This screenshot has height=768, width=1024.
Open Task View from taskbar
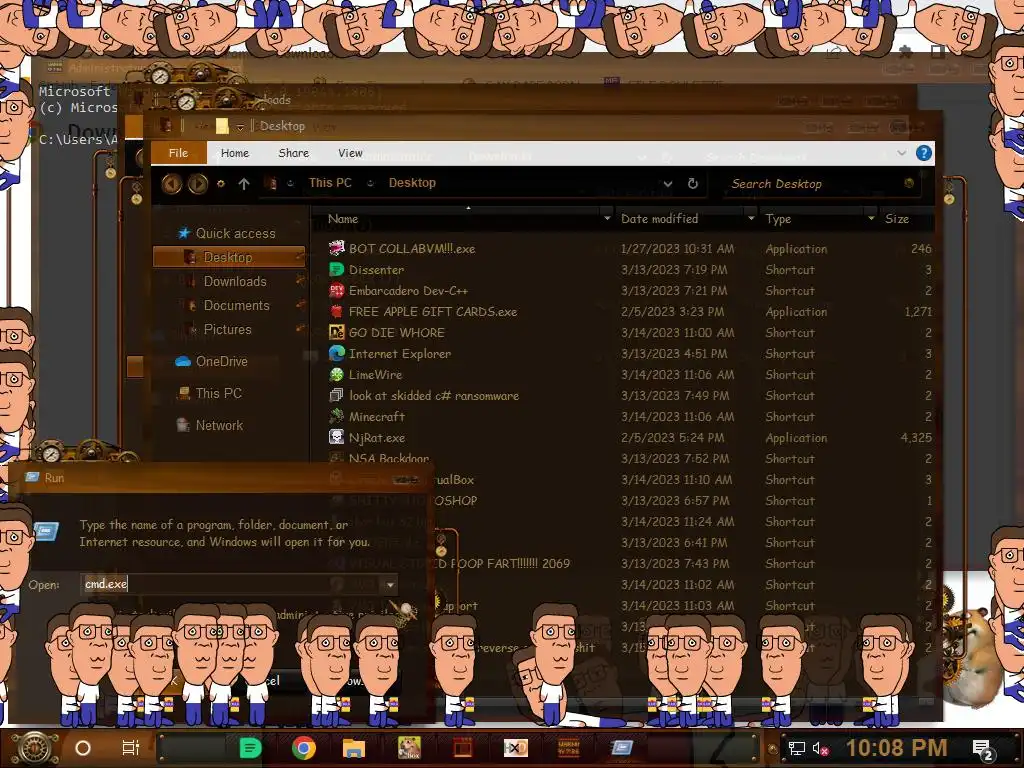(131, 748)
